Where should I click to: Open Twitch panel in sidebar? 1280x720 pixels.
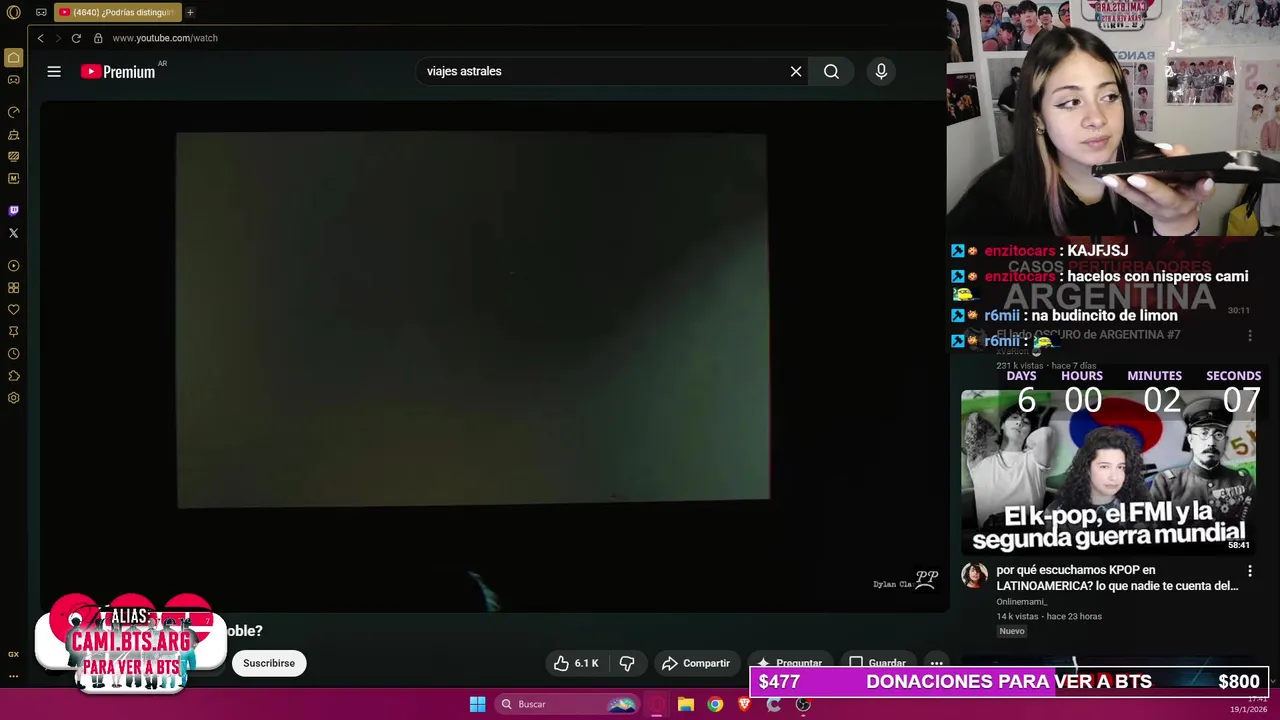(14, 211)
